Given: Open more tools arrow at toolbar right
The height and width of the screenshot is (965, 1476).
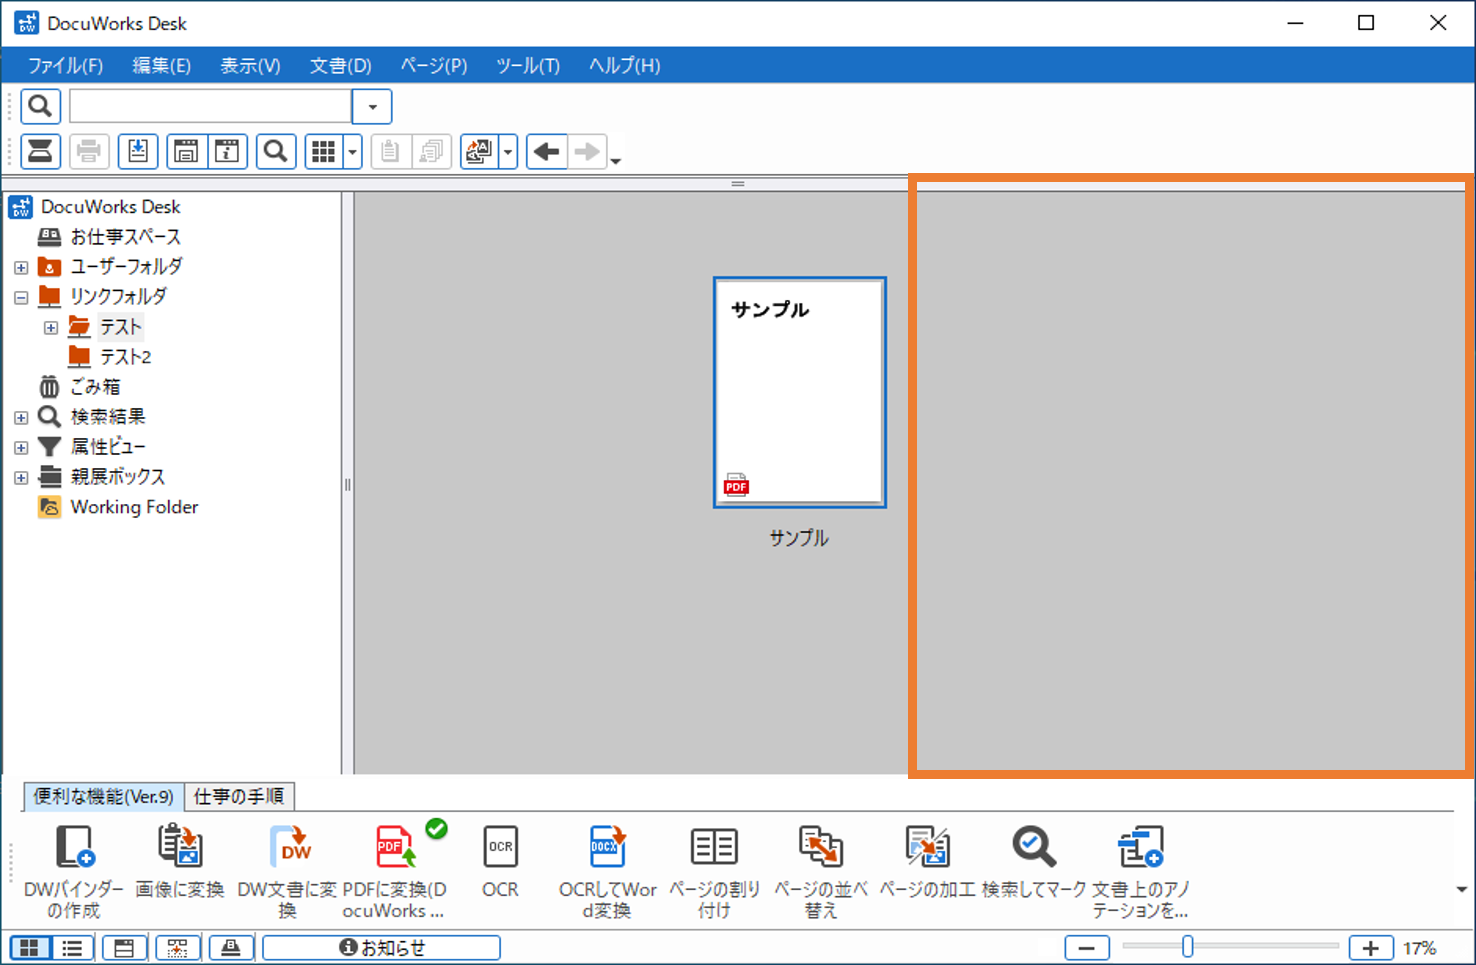Looking at the screenshot, I should click(1461, 889).
